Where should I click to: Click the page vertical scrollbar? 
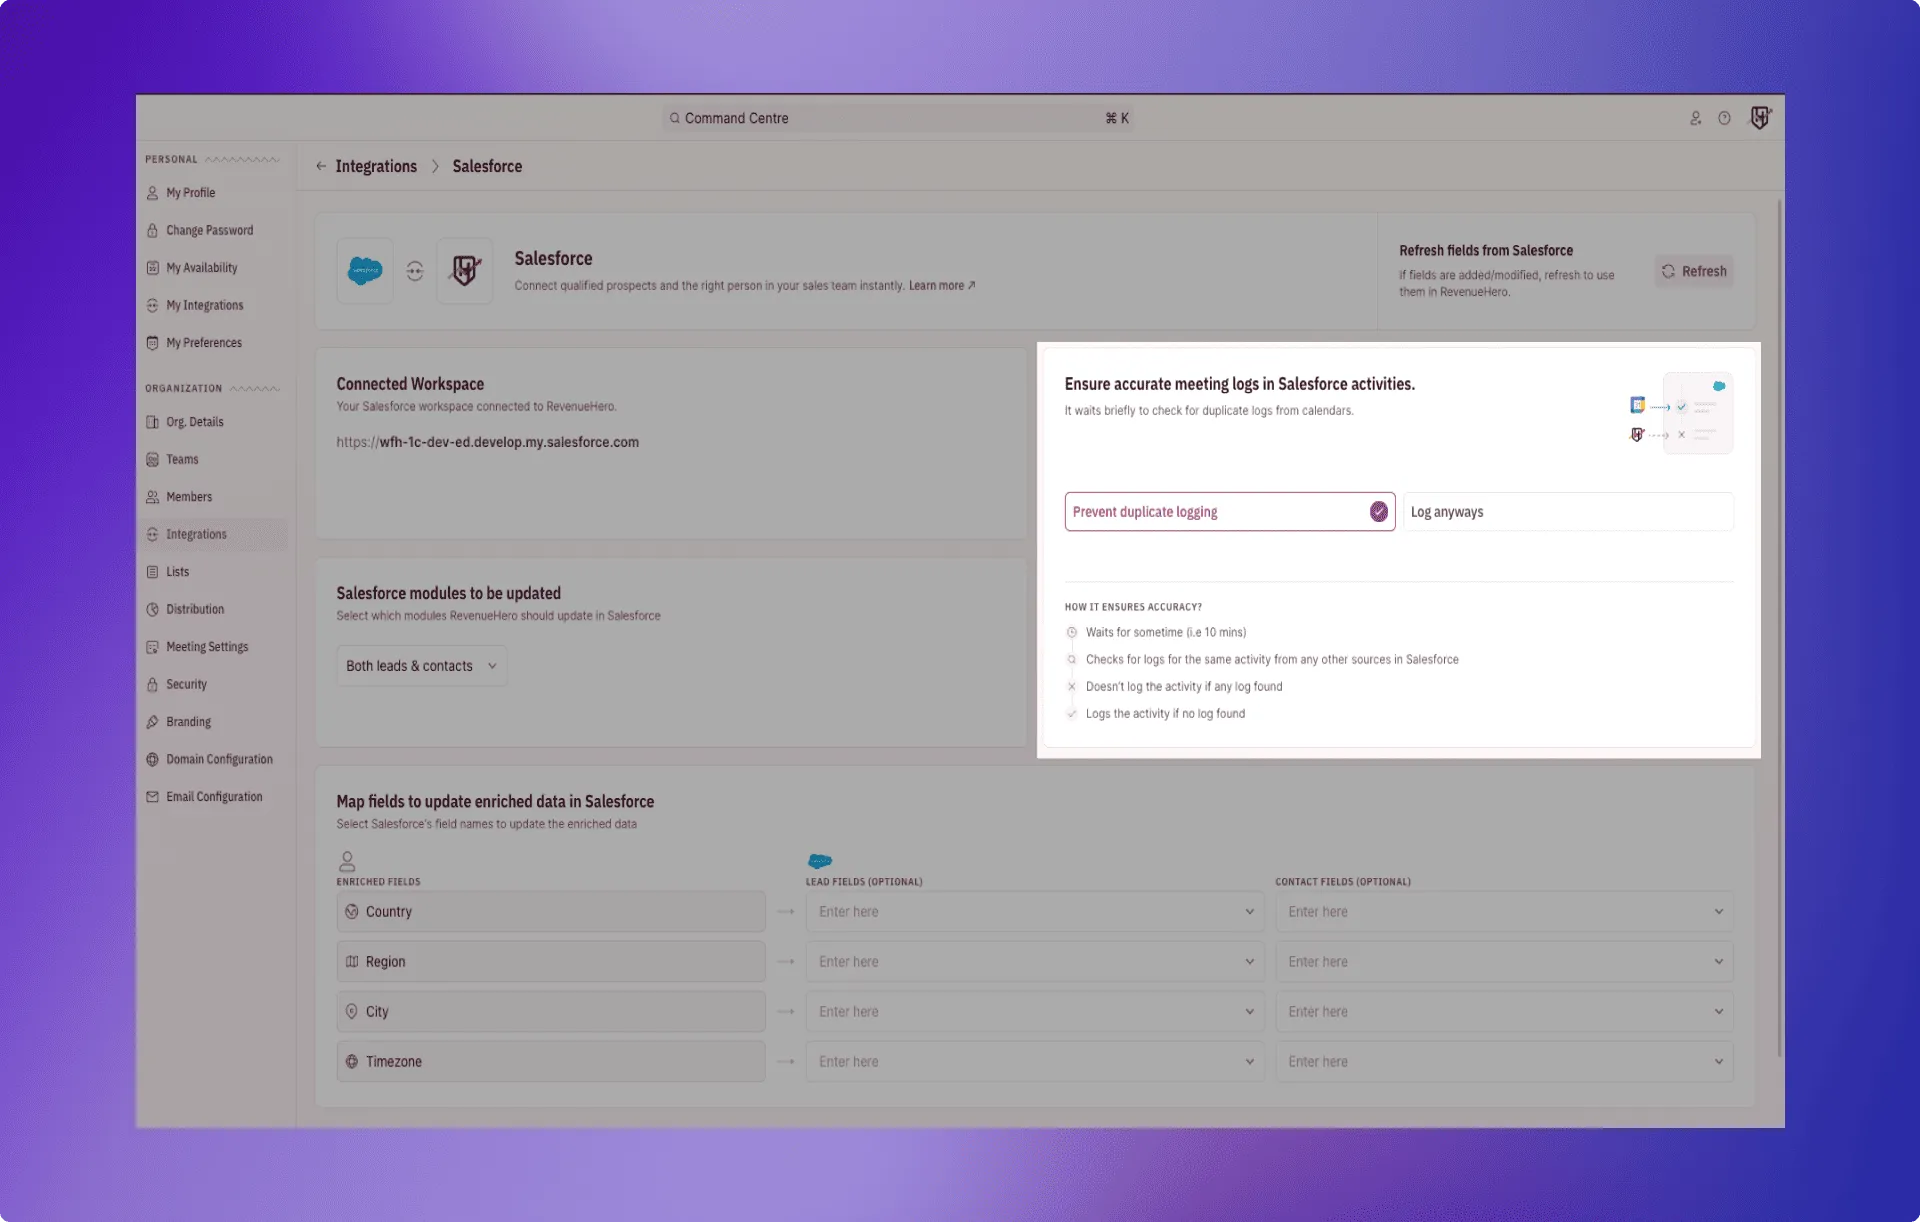(x=1779, y=629)
